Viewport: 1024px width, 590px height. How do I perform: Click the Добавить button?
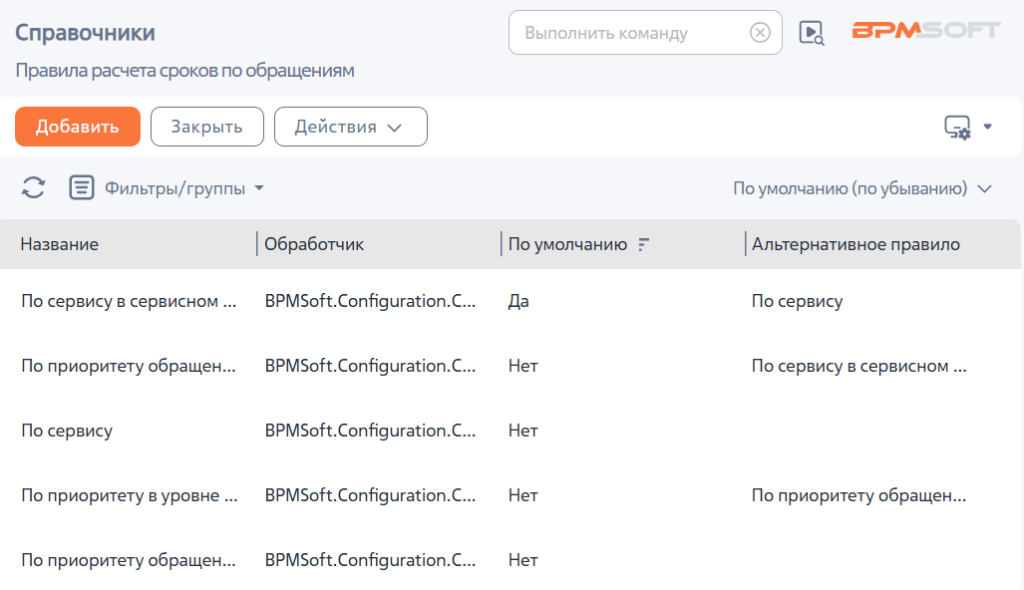78,127
